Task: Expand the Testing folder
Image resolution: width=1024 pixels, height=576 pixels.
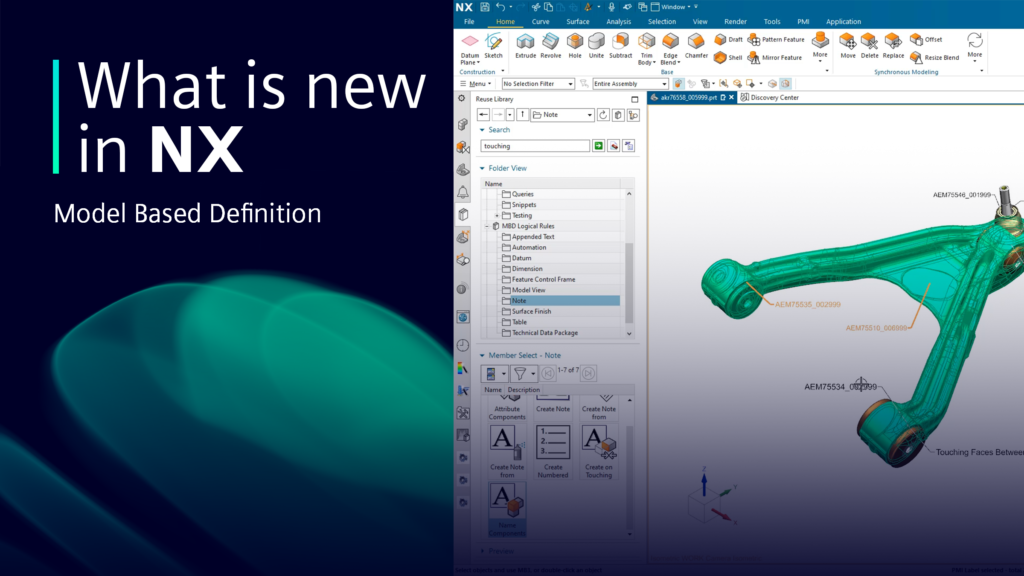Action: pos(498,215)
